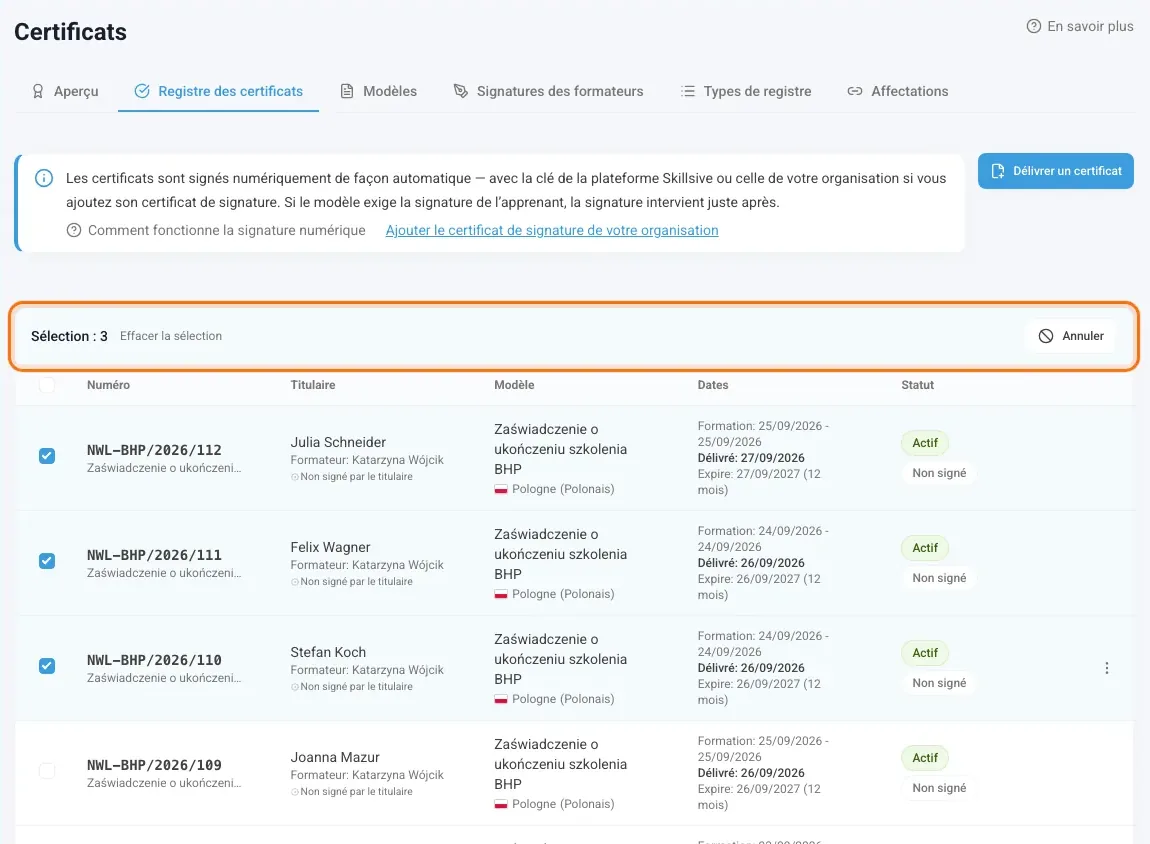Switch to the Aperçu tab

(x=65, y=91)
